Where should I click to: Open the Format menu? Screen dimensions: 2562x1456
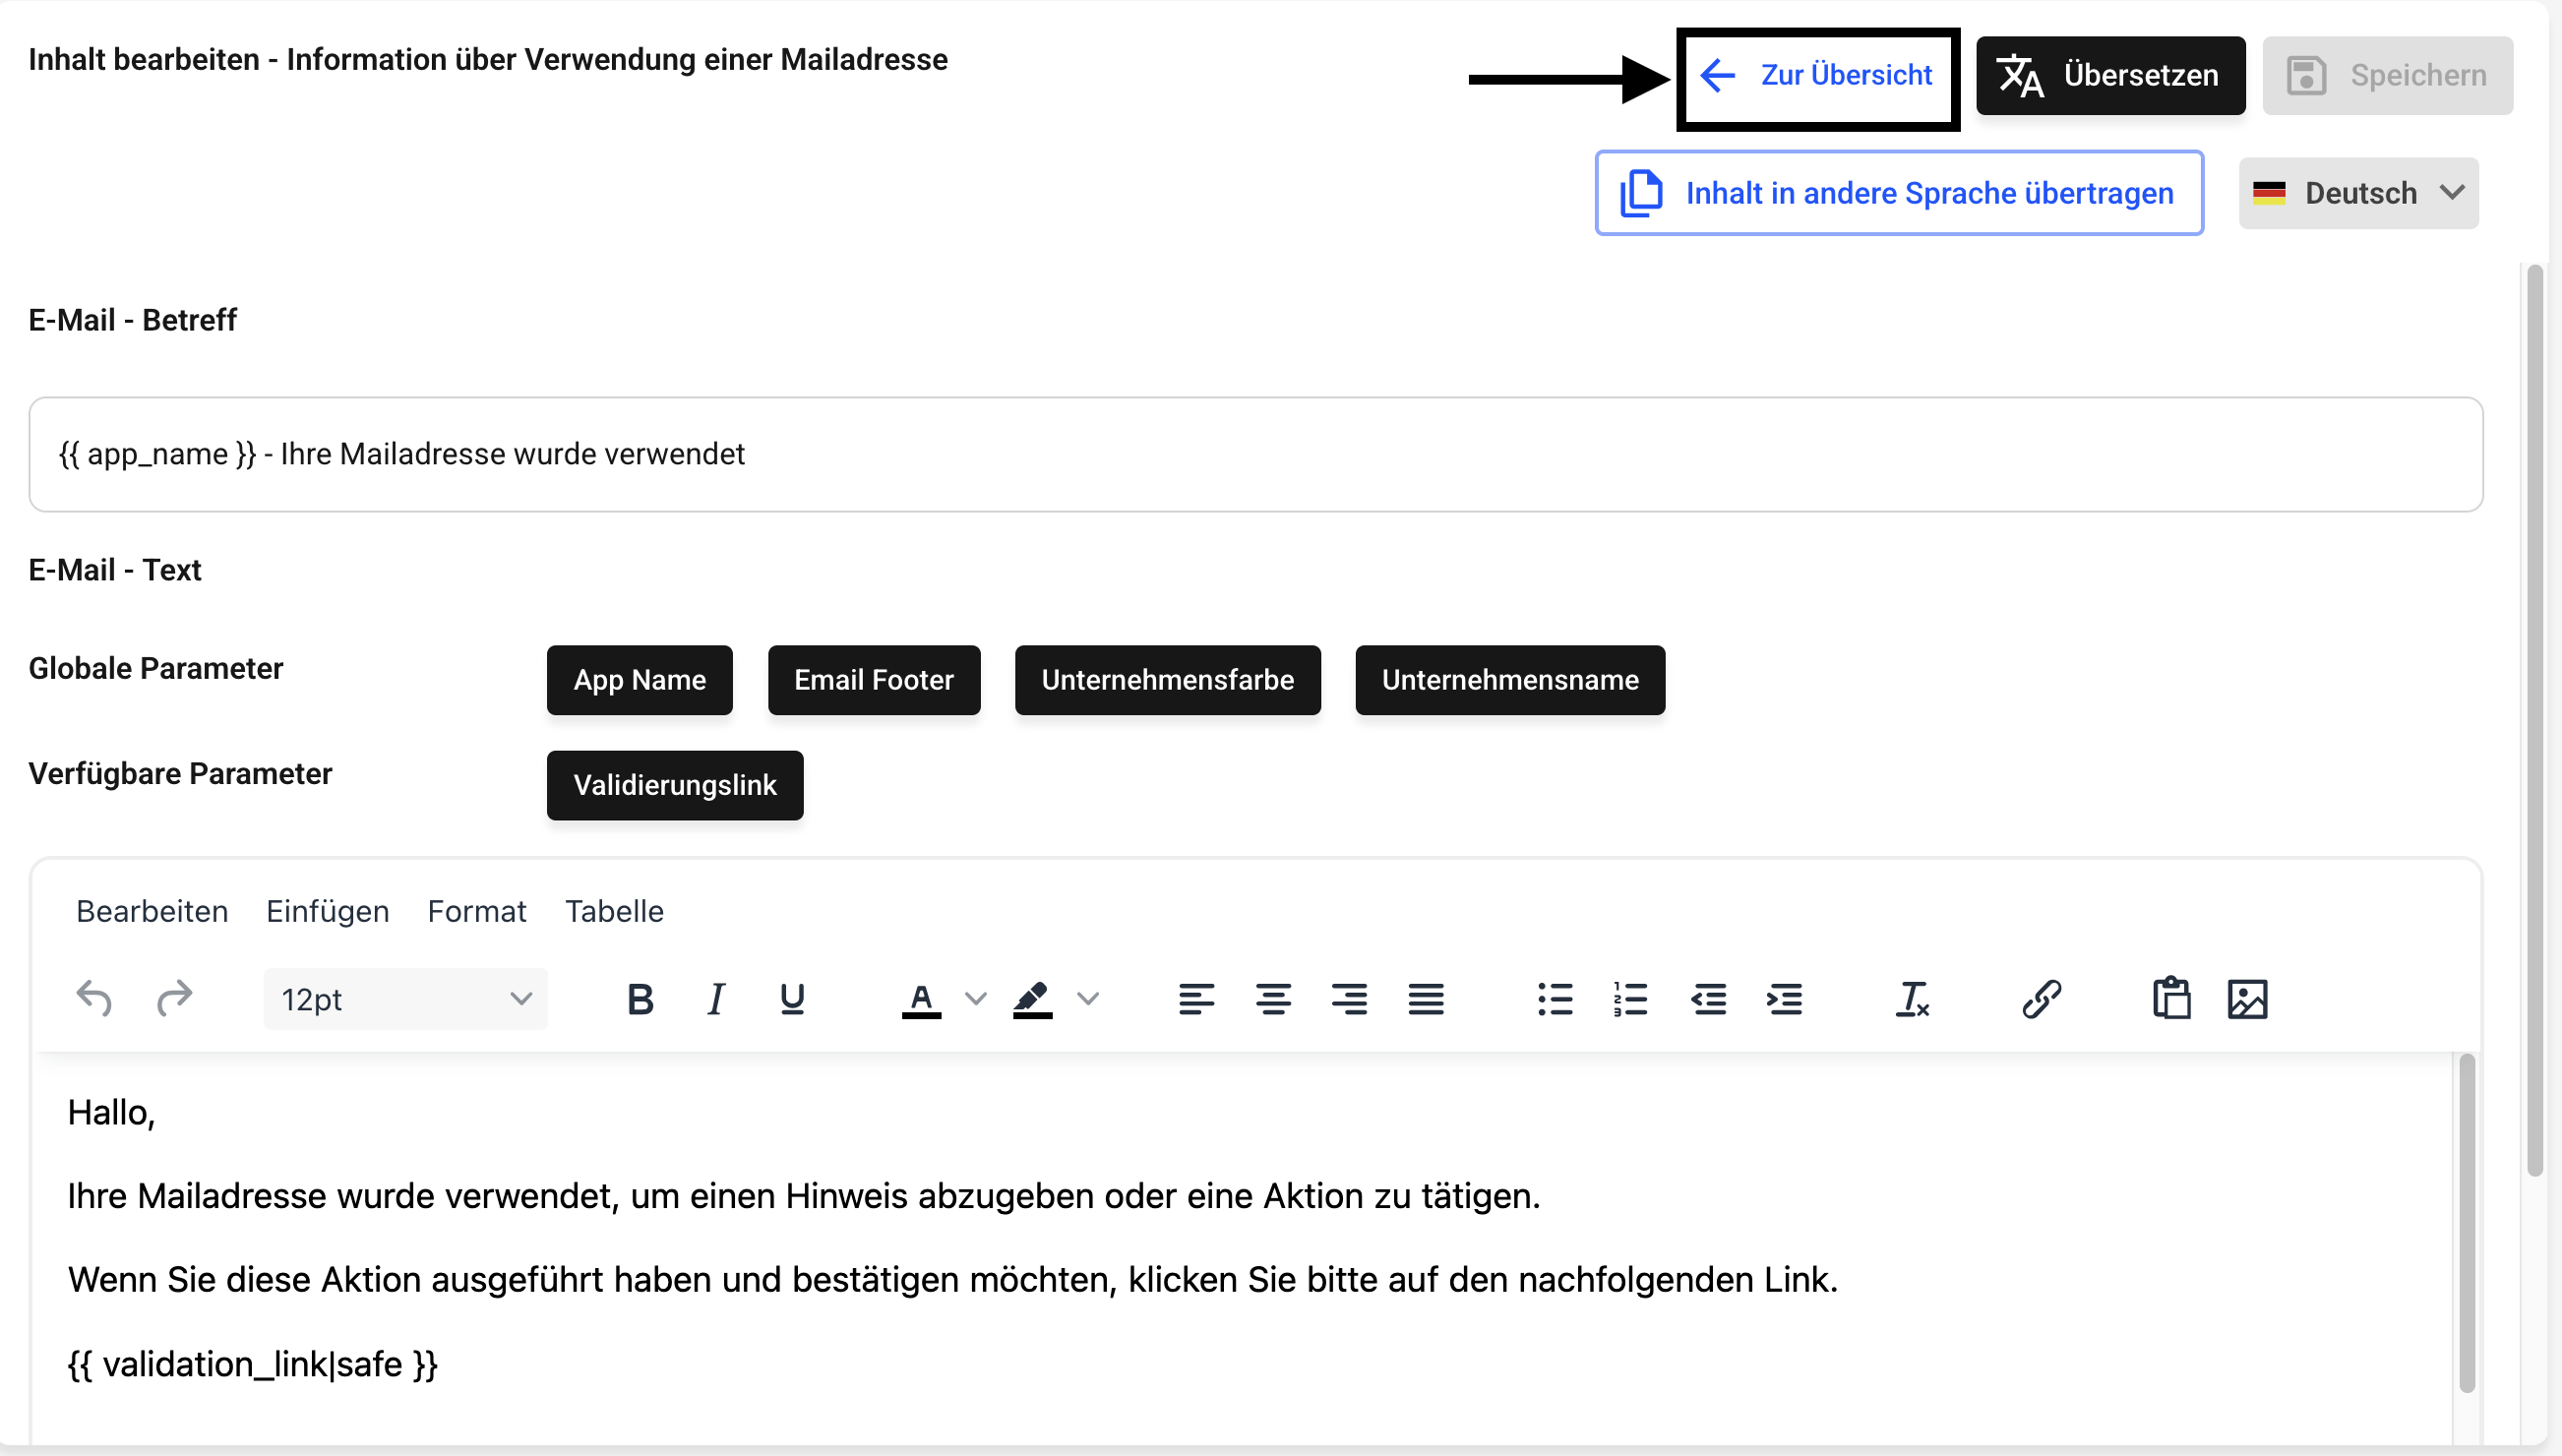point(476,911)
